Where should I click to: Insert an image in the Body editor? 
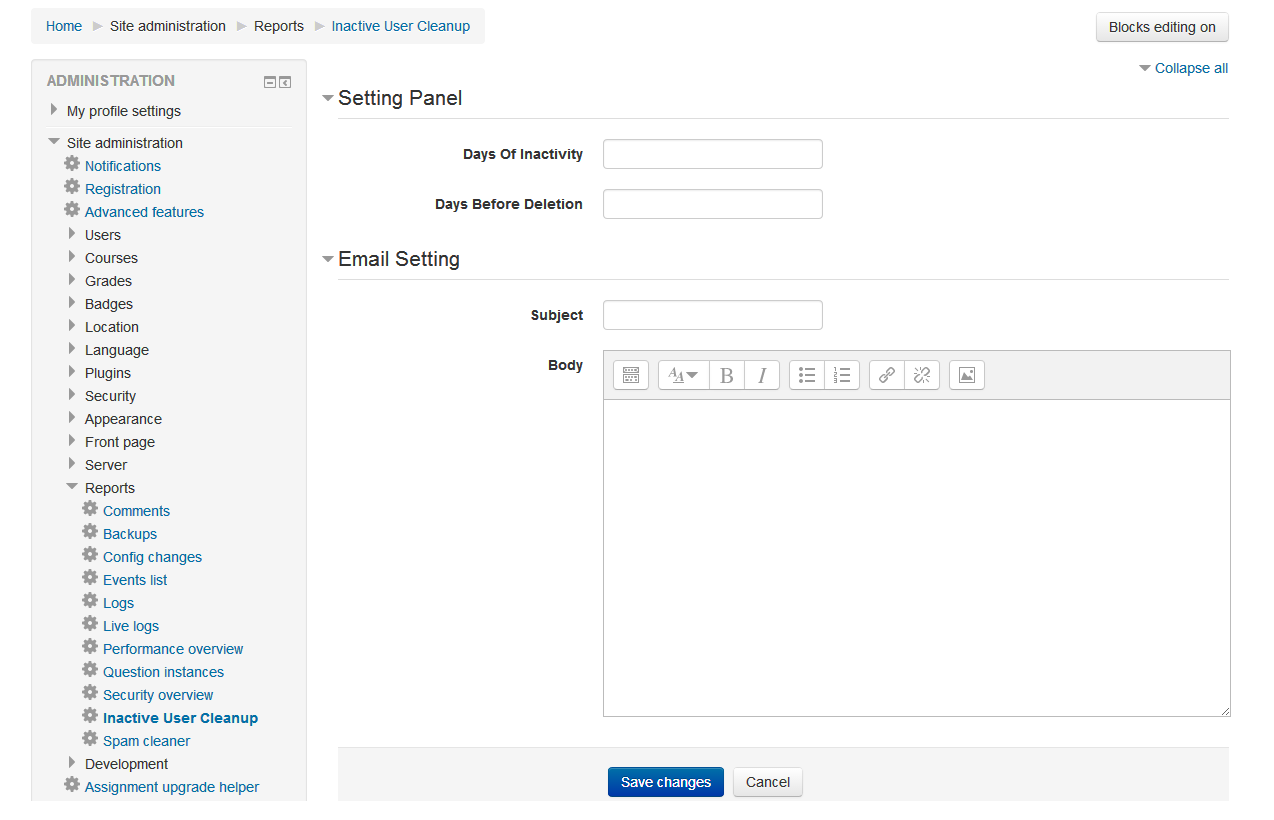tap(967, 375)
